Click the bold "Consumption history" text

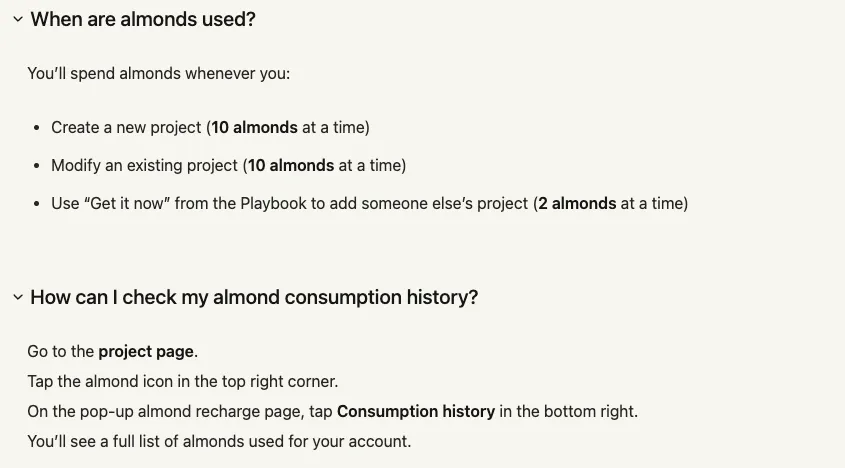416,411
